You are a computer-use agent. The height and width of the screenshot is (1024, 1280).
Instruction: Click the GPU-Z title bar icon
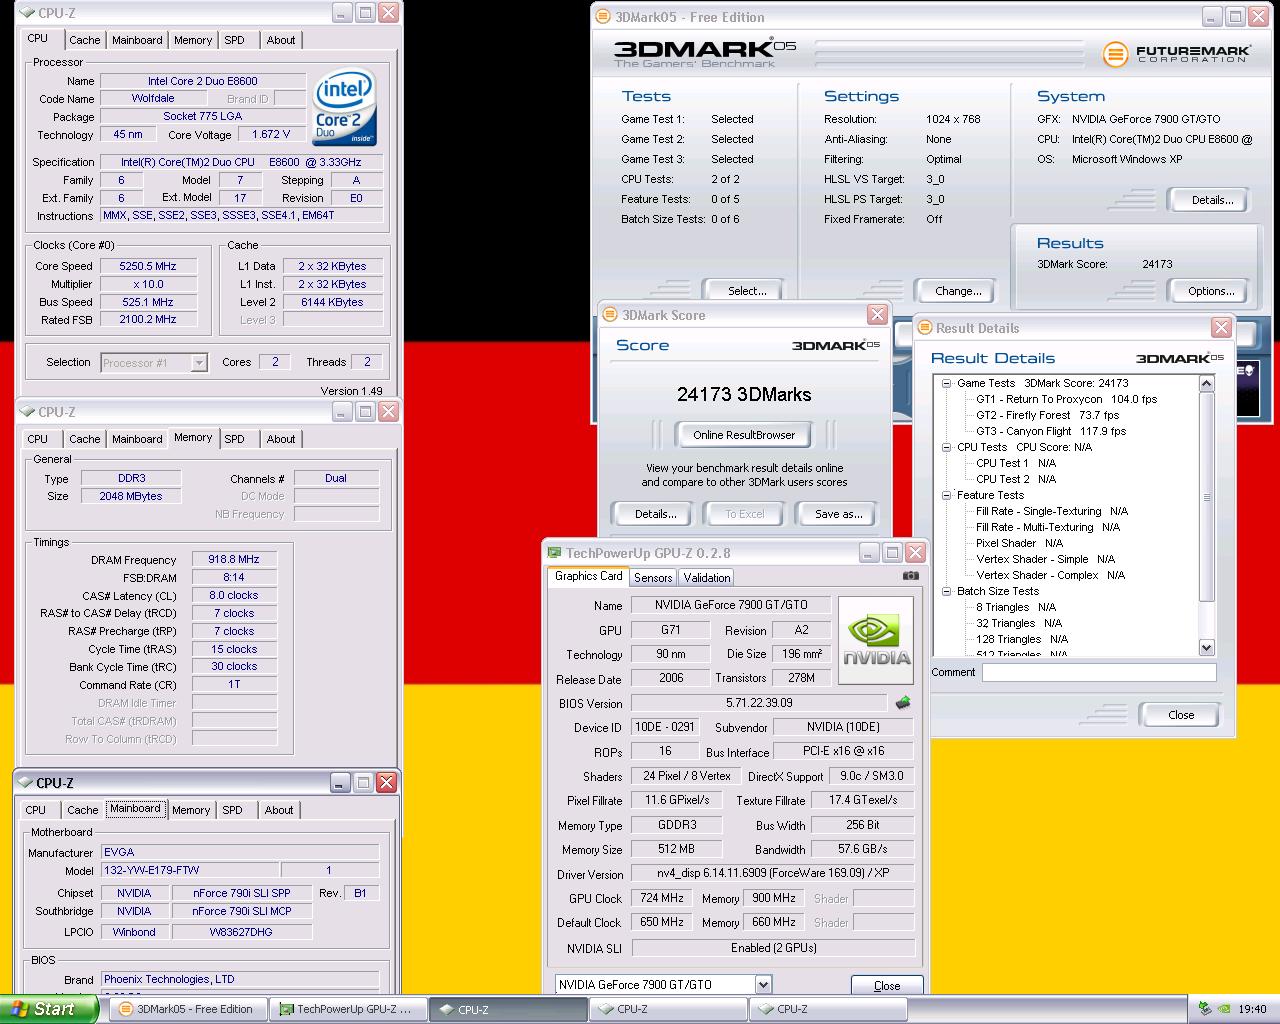(554, 553)
